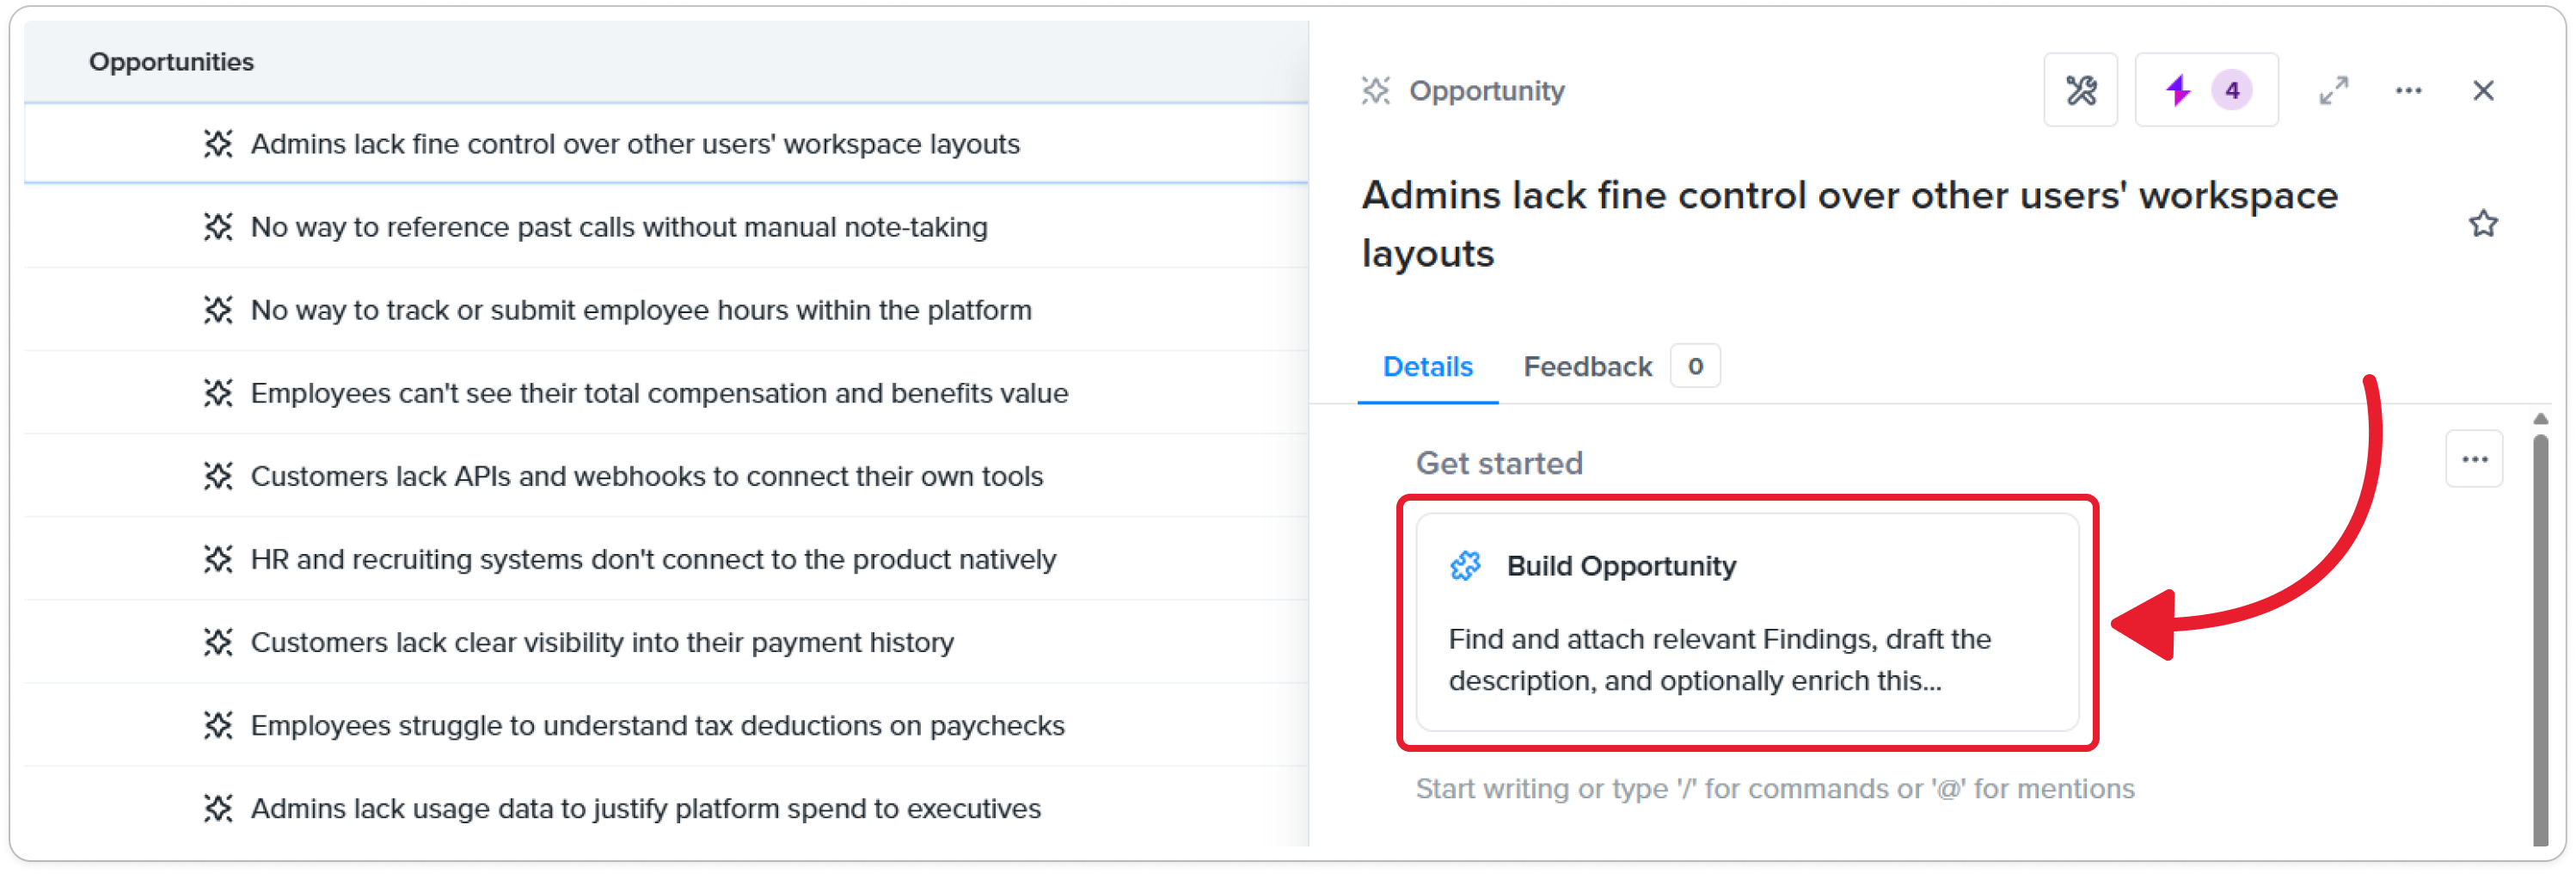Close the Opportunity detail panel

2482,91
